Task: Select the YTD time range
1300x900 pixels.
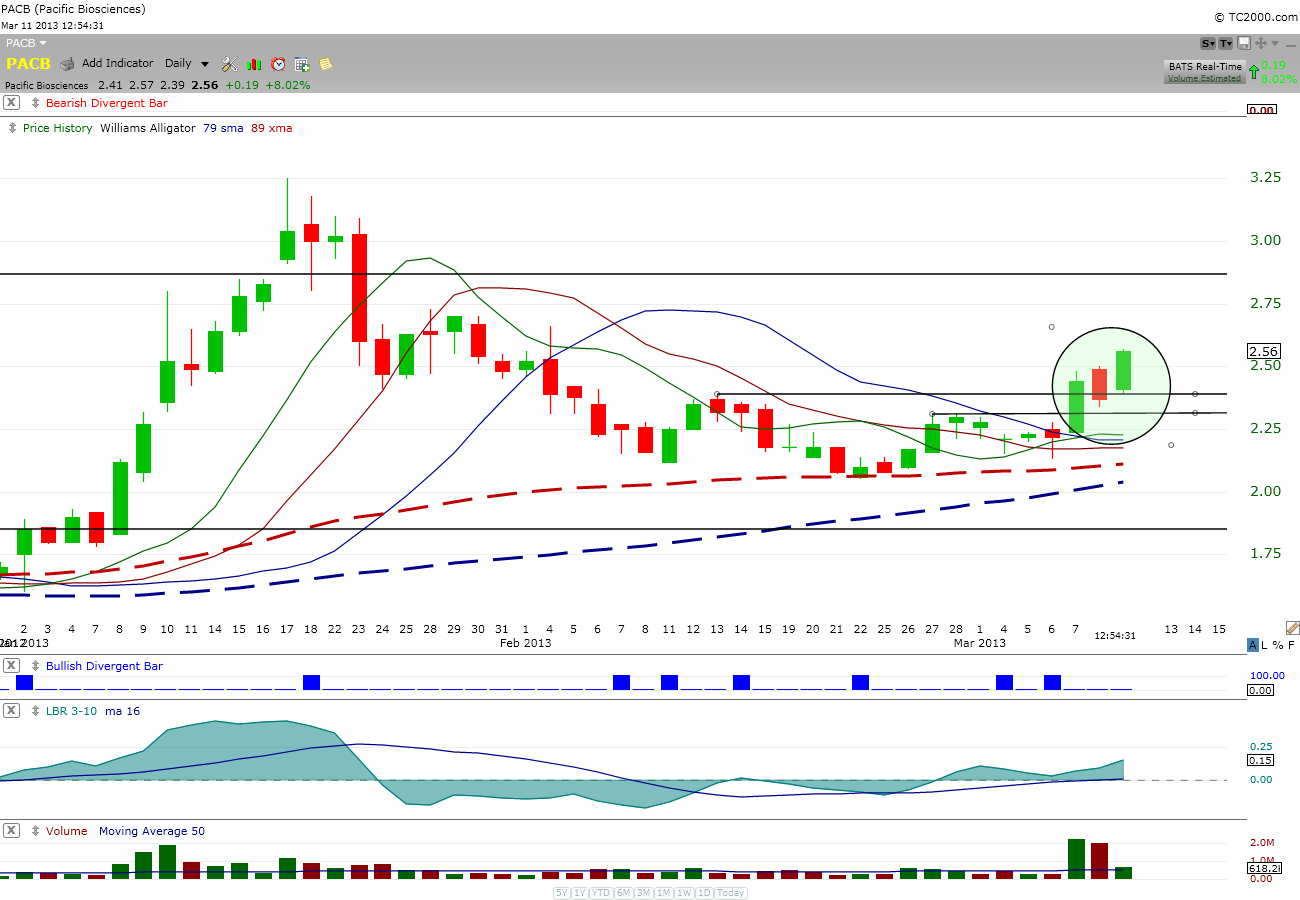Action: click(601, 893)
